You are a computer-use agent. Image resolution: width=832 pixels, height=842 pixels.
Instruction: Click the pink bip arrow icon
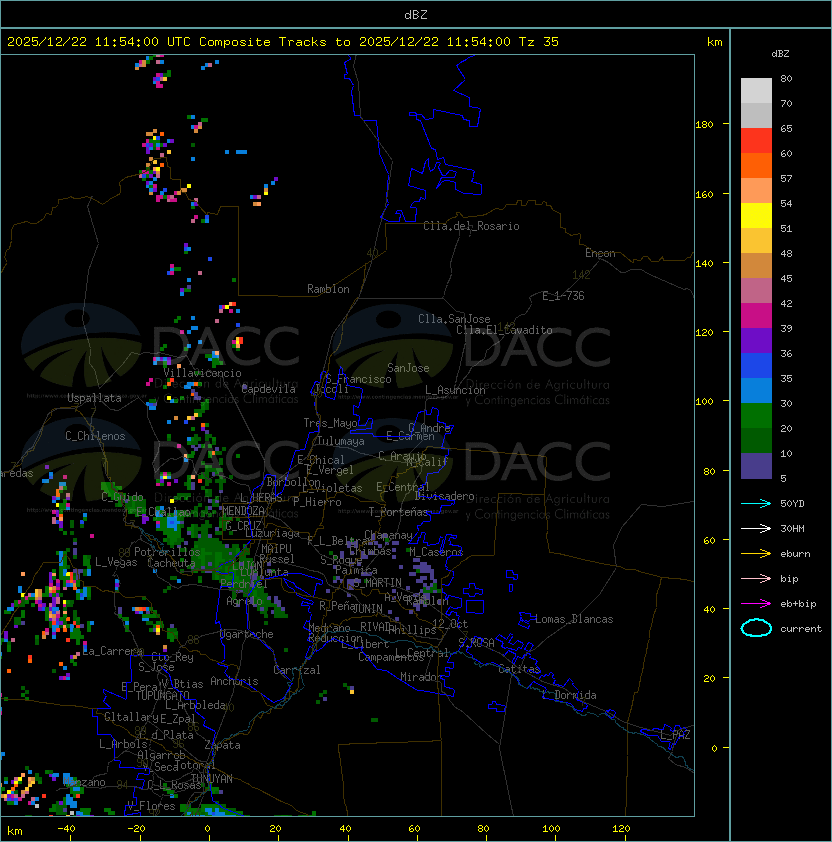click(756, 579)
